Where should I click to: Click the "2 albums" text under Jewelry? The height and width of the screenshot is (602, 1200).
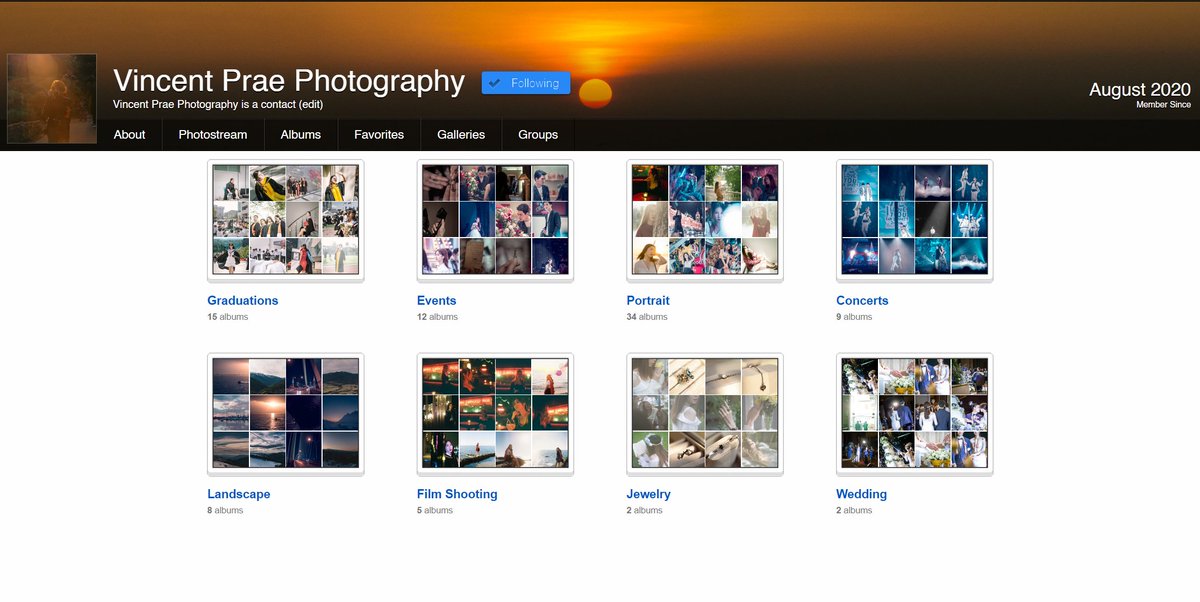(645, 510)
